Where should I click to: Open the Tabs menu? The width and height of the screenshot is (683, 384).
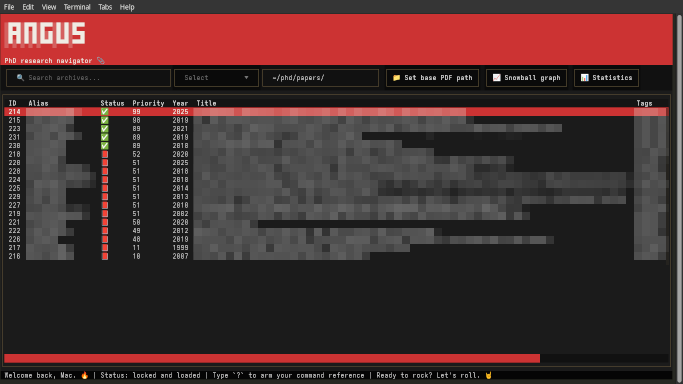pyautogui.click(x=105, y=7)
